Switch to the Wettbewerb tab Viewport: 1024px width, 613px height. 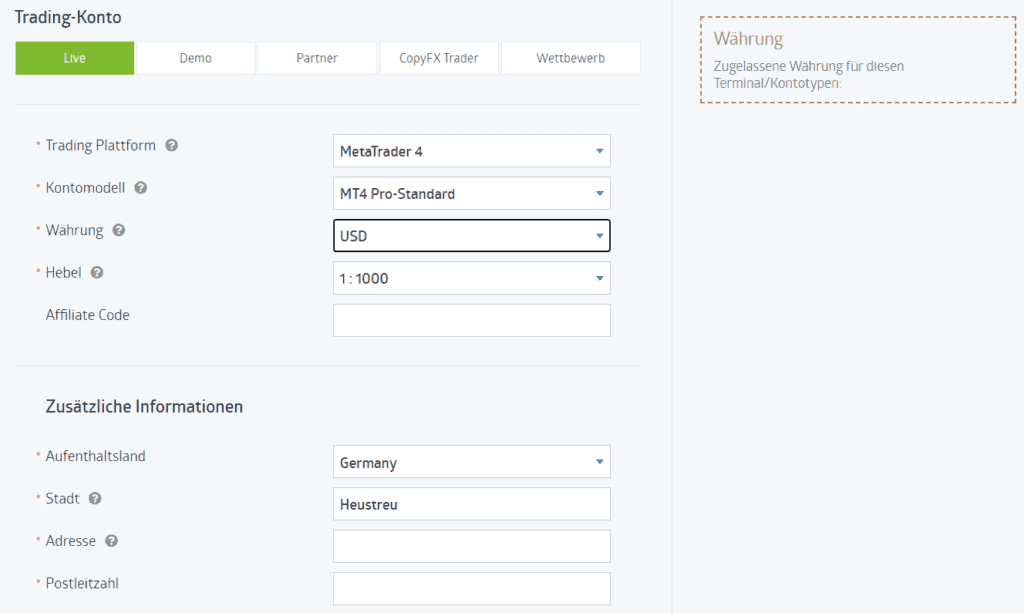pyautogui.click(x=570, y=58)
